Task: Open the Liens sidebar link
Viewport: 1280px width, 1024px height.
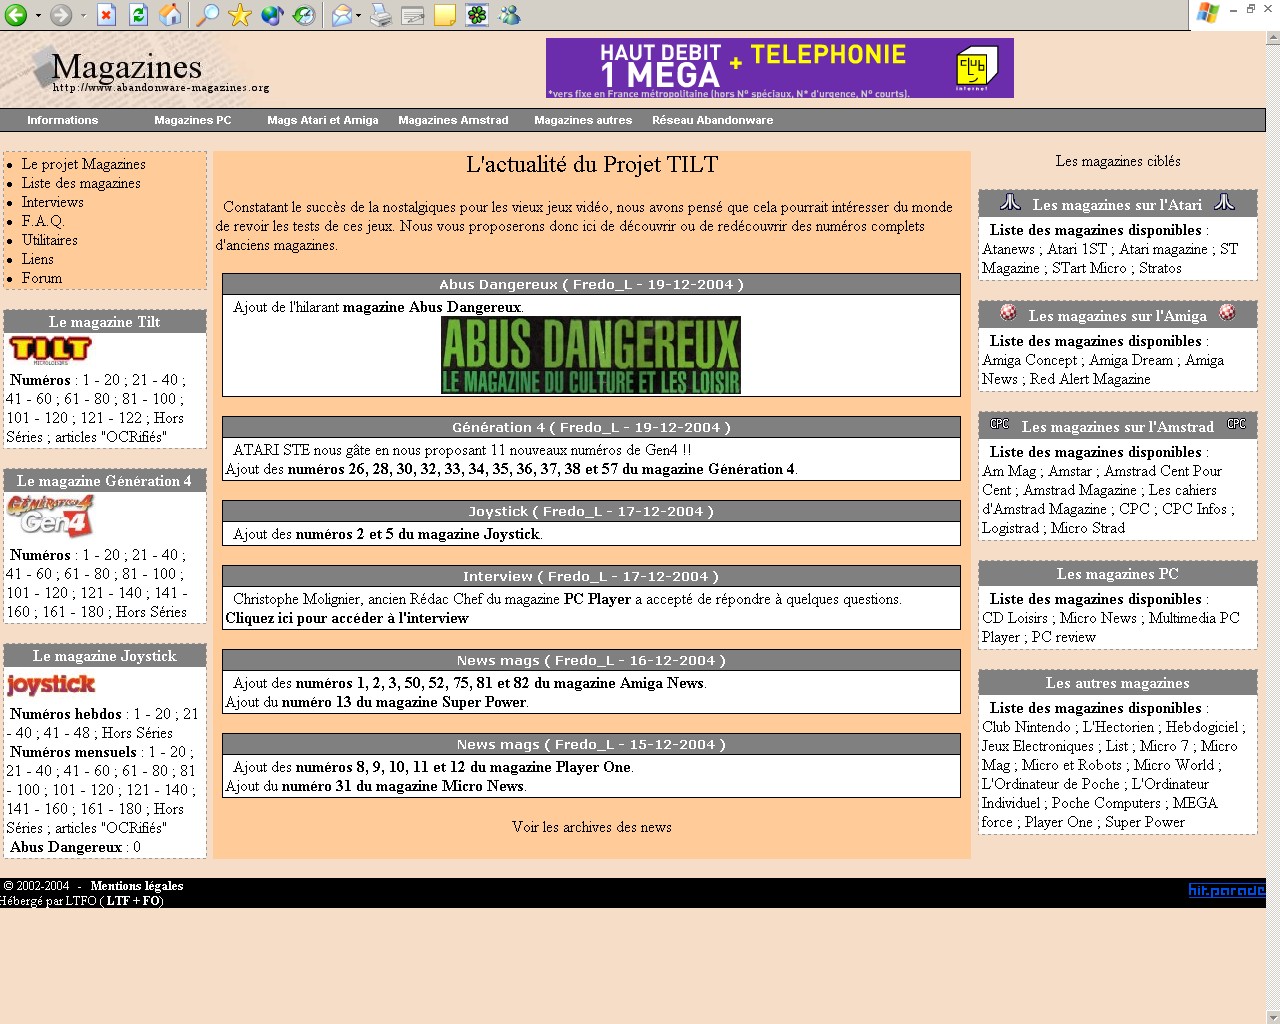Action: (38, 259)
